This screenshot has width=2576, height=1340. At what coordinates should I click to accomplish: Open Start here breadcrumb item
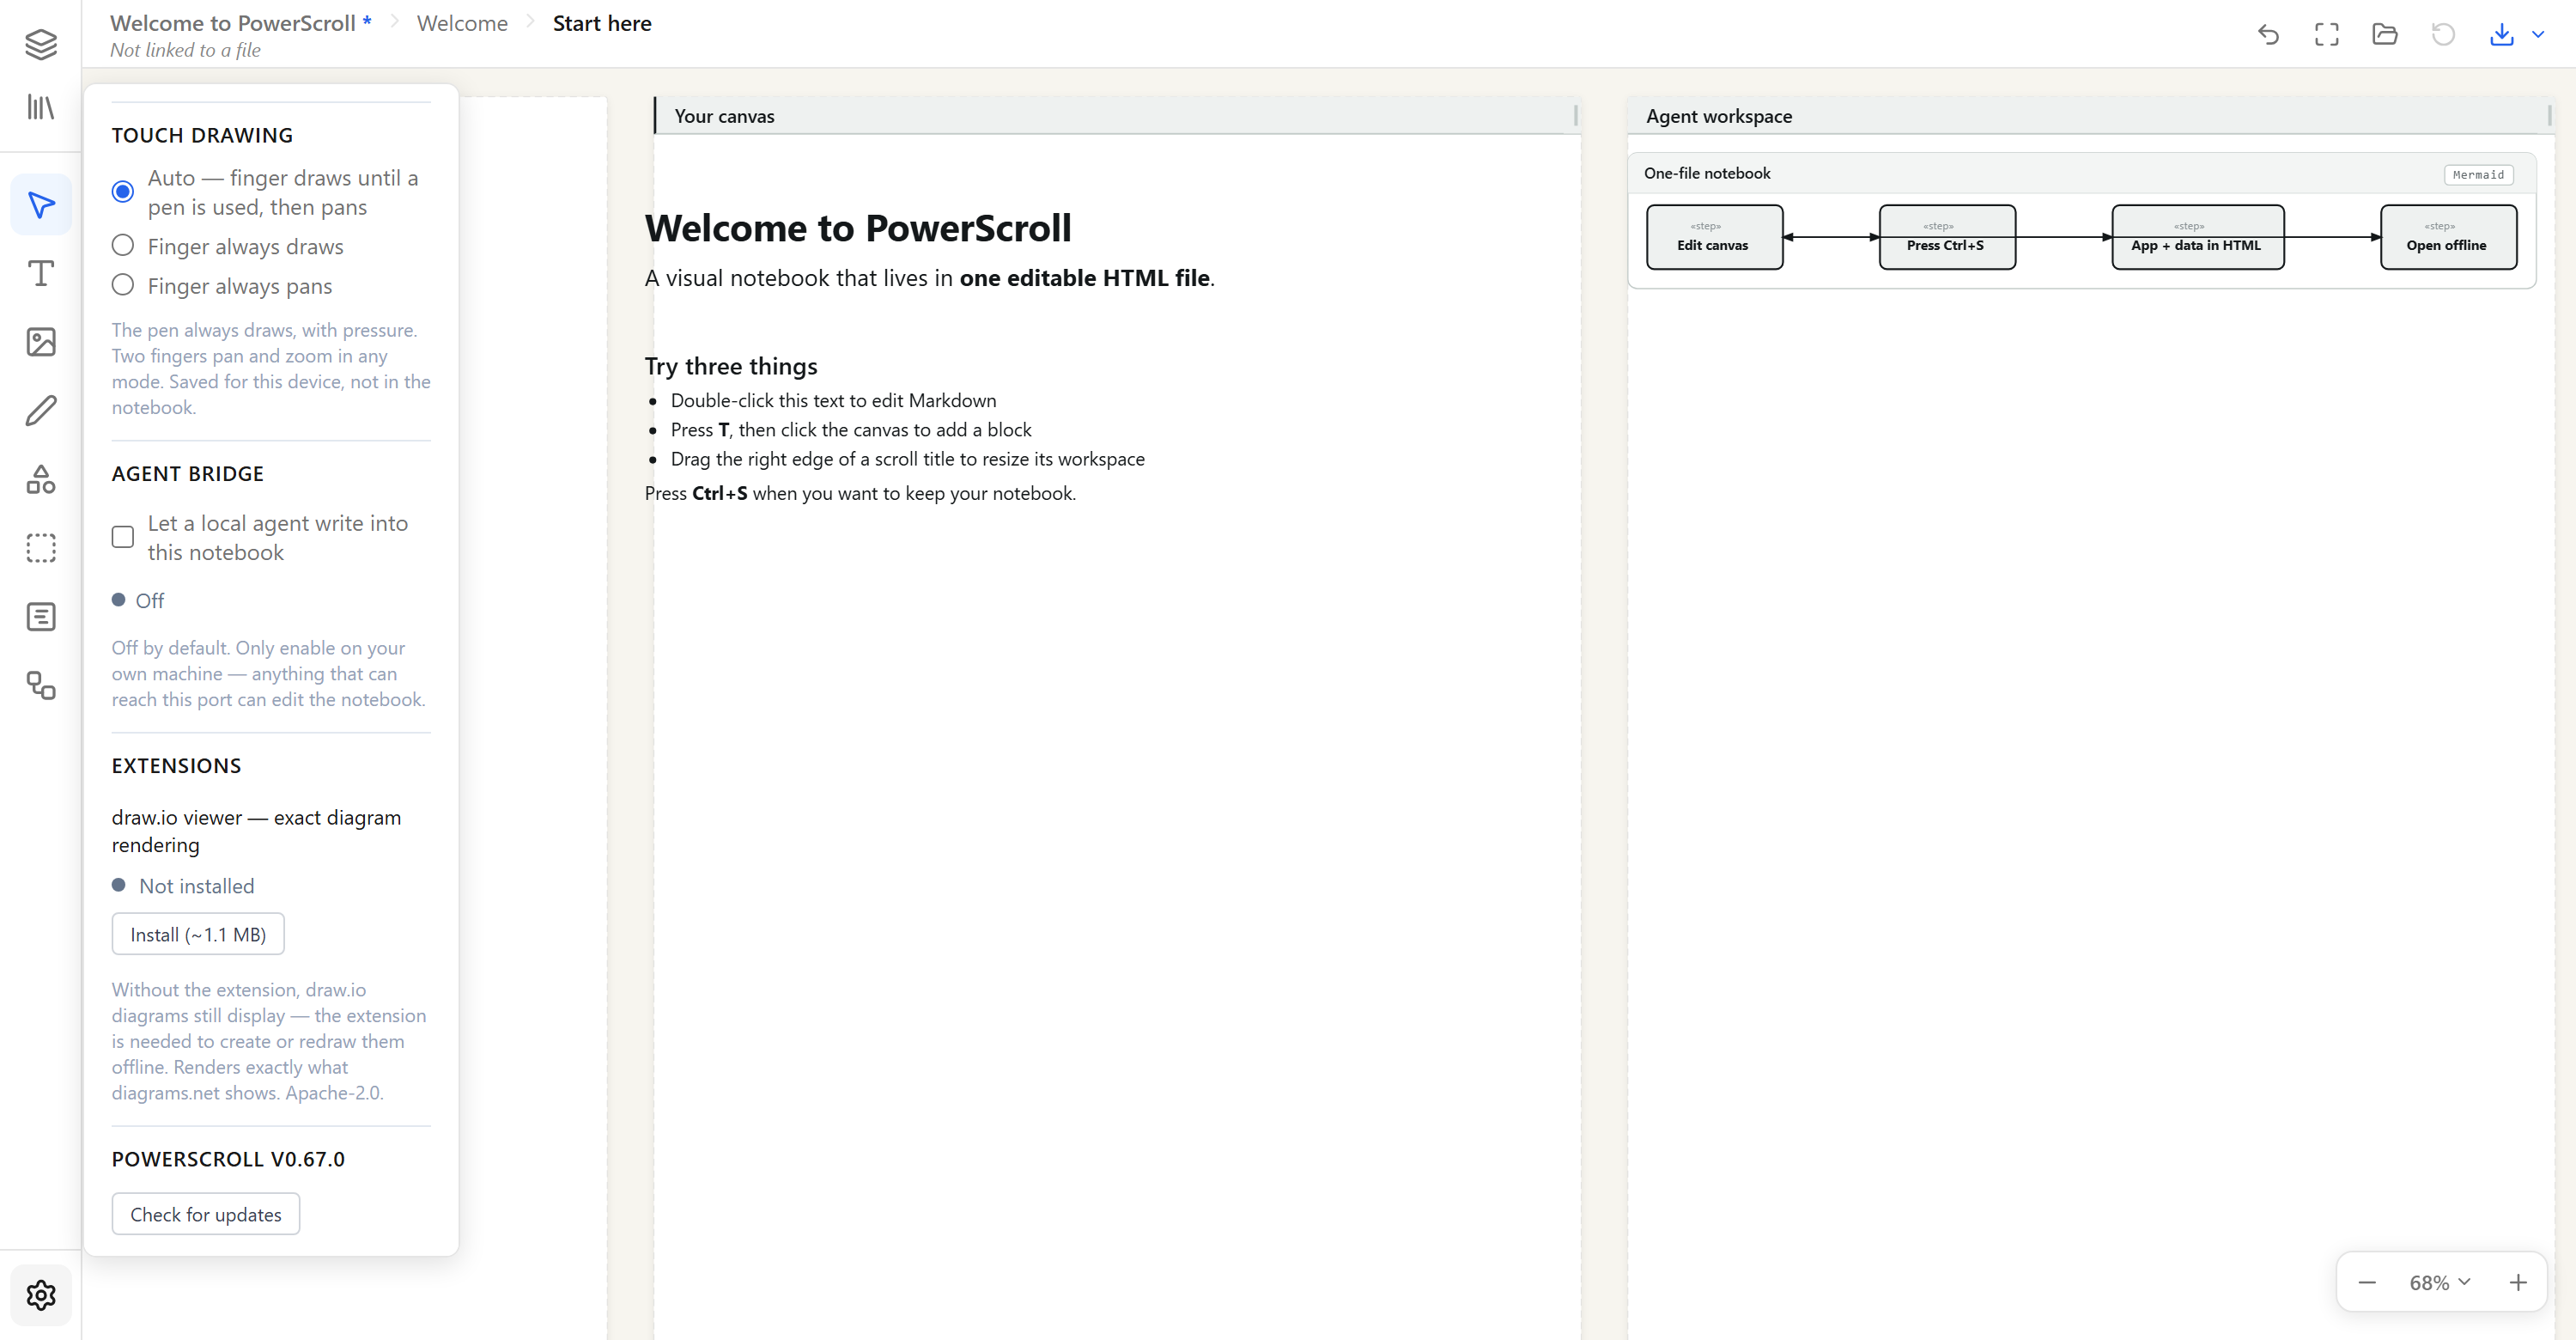pyautogui.click(x=602, y=23)
